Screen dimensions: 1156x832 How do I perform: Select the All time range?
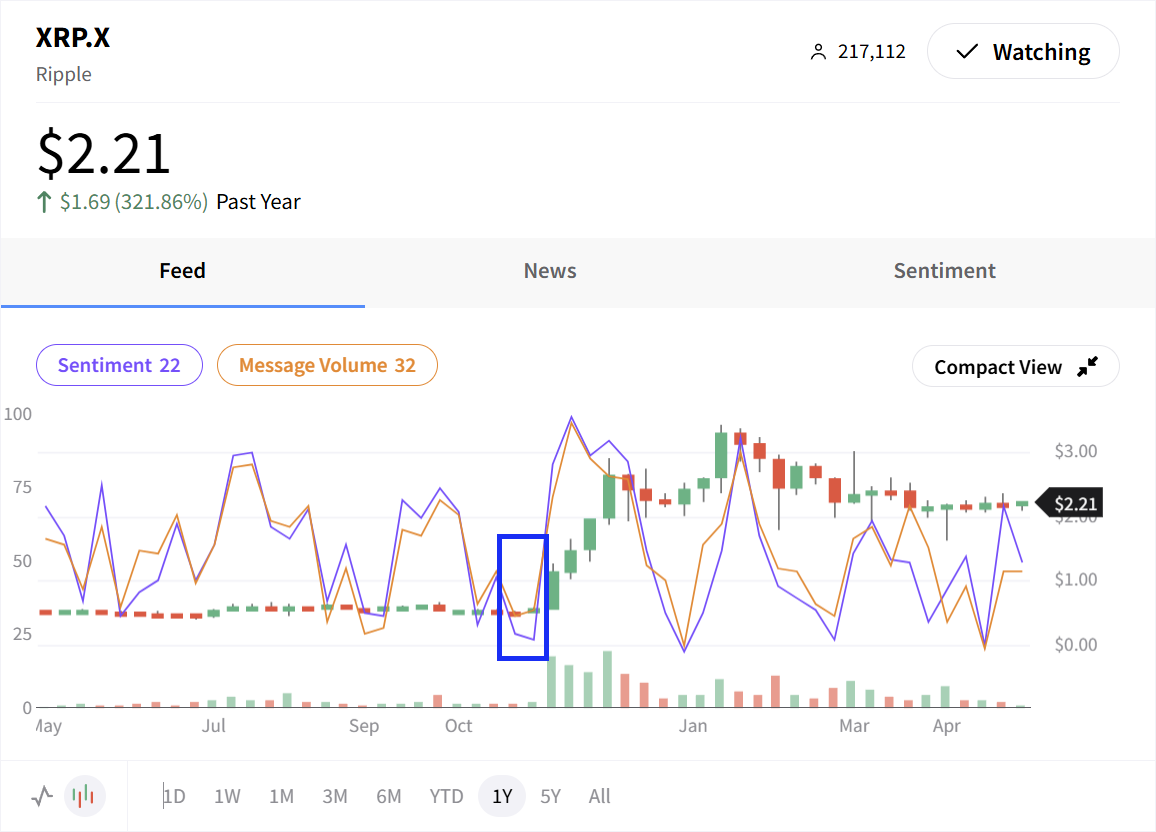pos(599,796)
